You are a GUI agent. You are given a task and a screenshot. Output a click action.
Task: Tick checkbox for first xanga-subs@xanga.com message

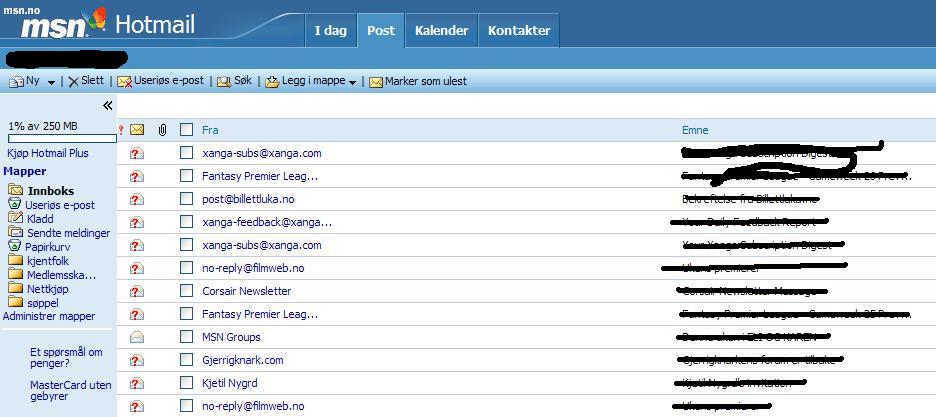[187, 153]
